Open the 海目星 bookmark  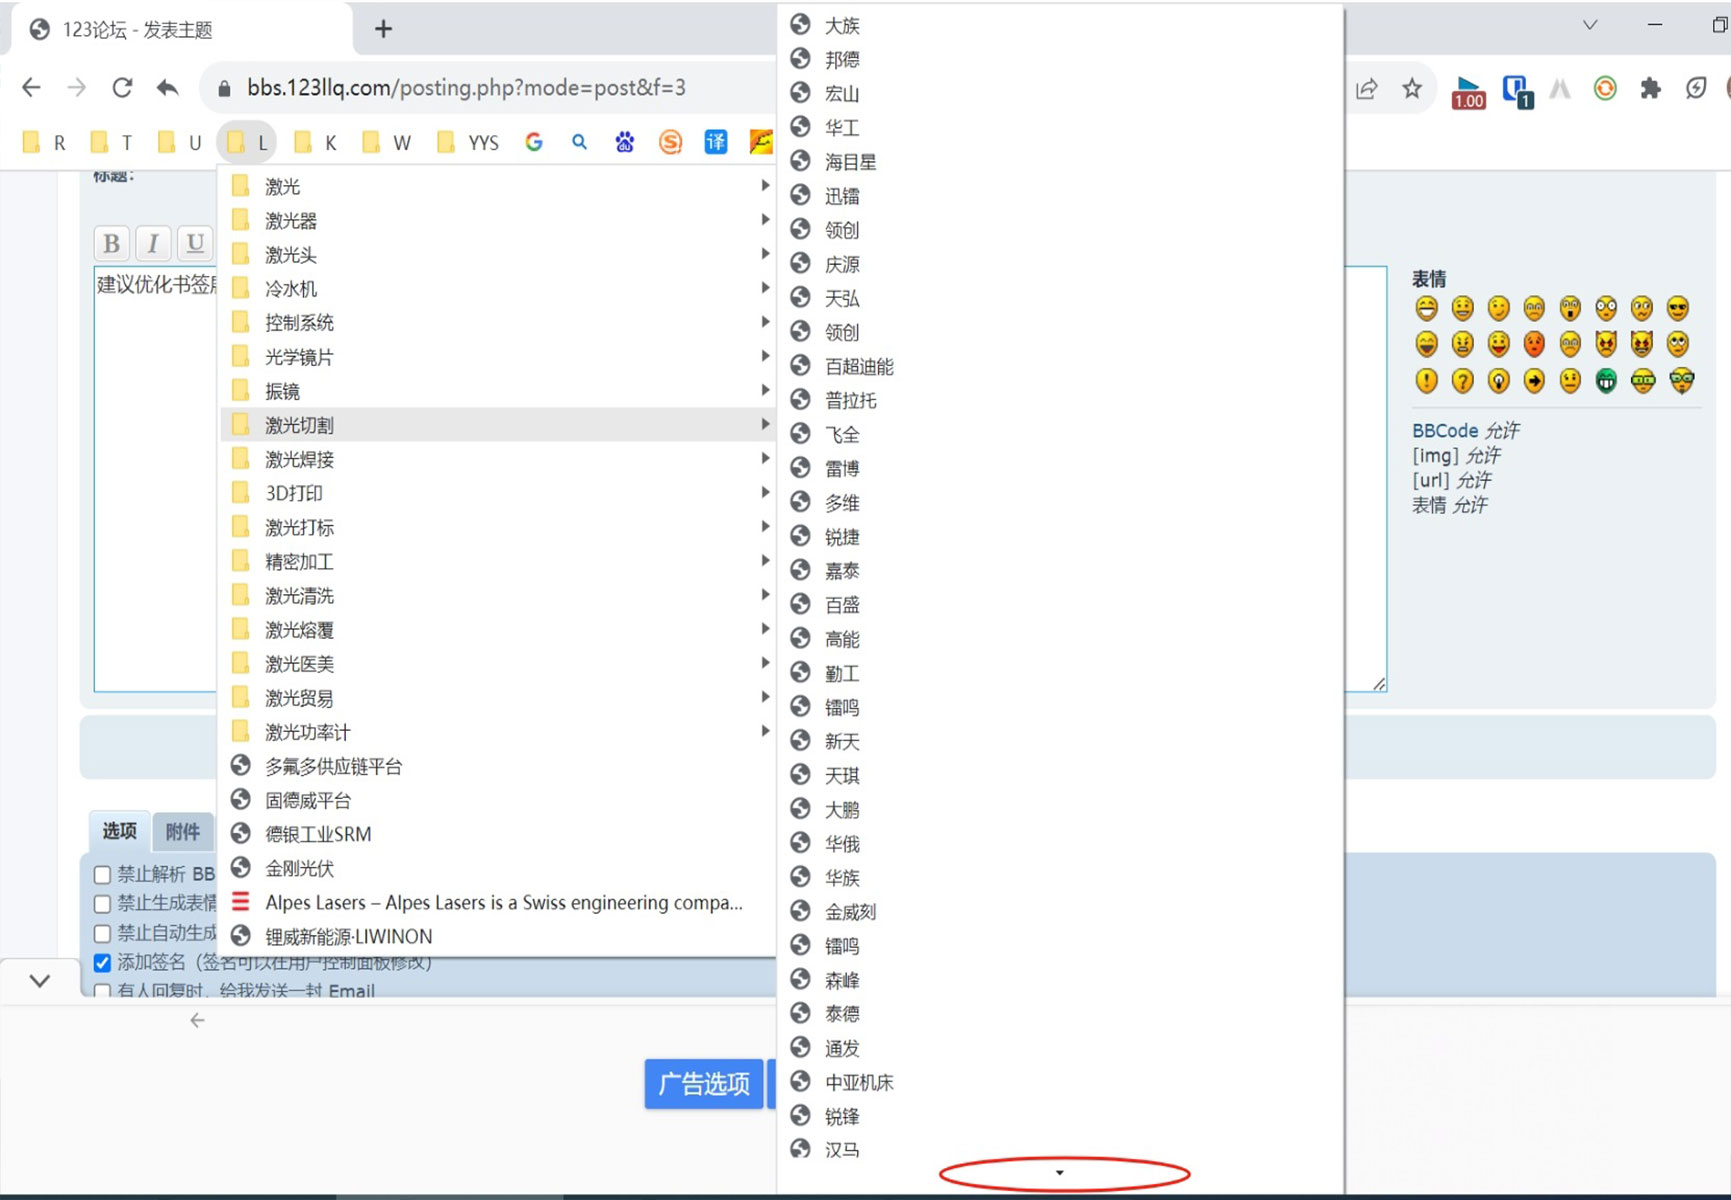pyautogui.click(x=1060, y=161)
